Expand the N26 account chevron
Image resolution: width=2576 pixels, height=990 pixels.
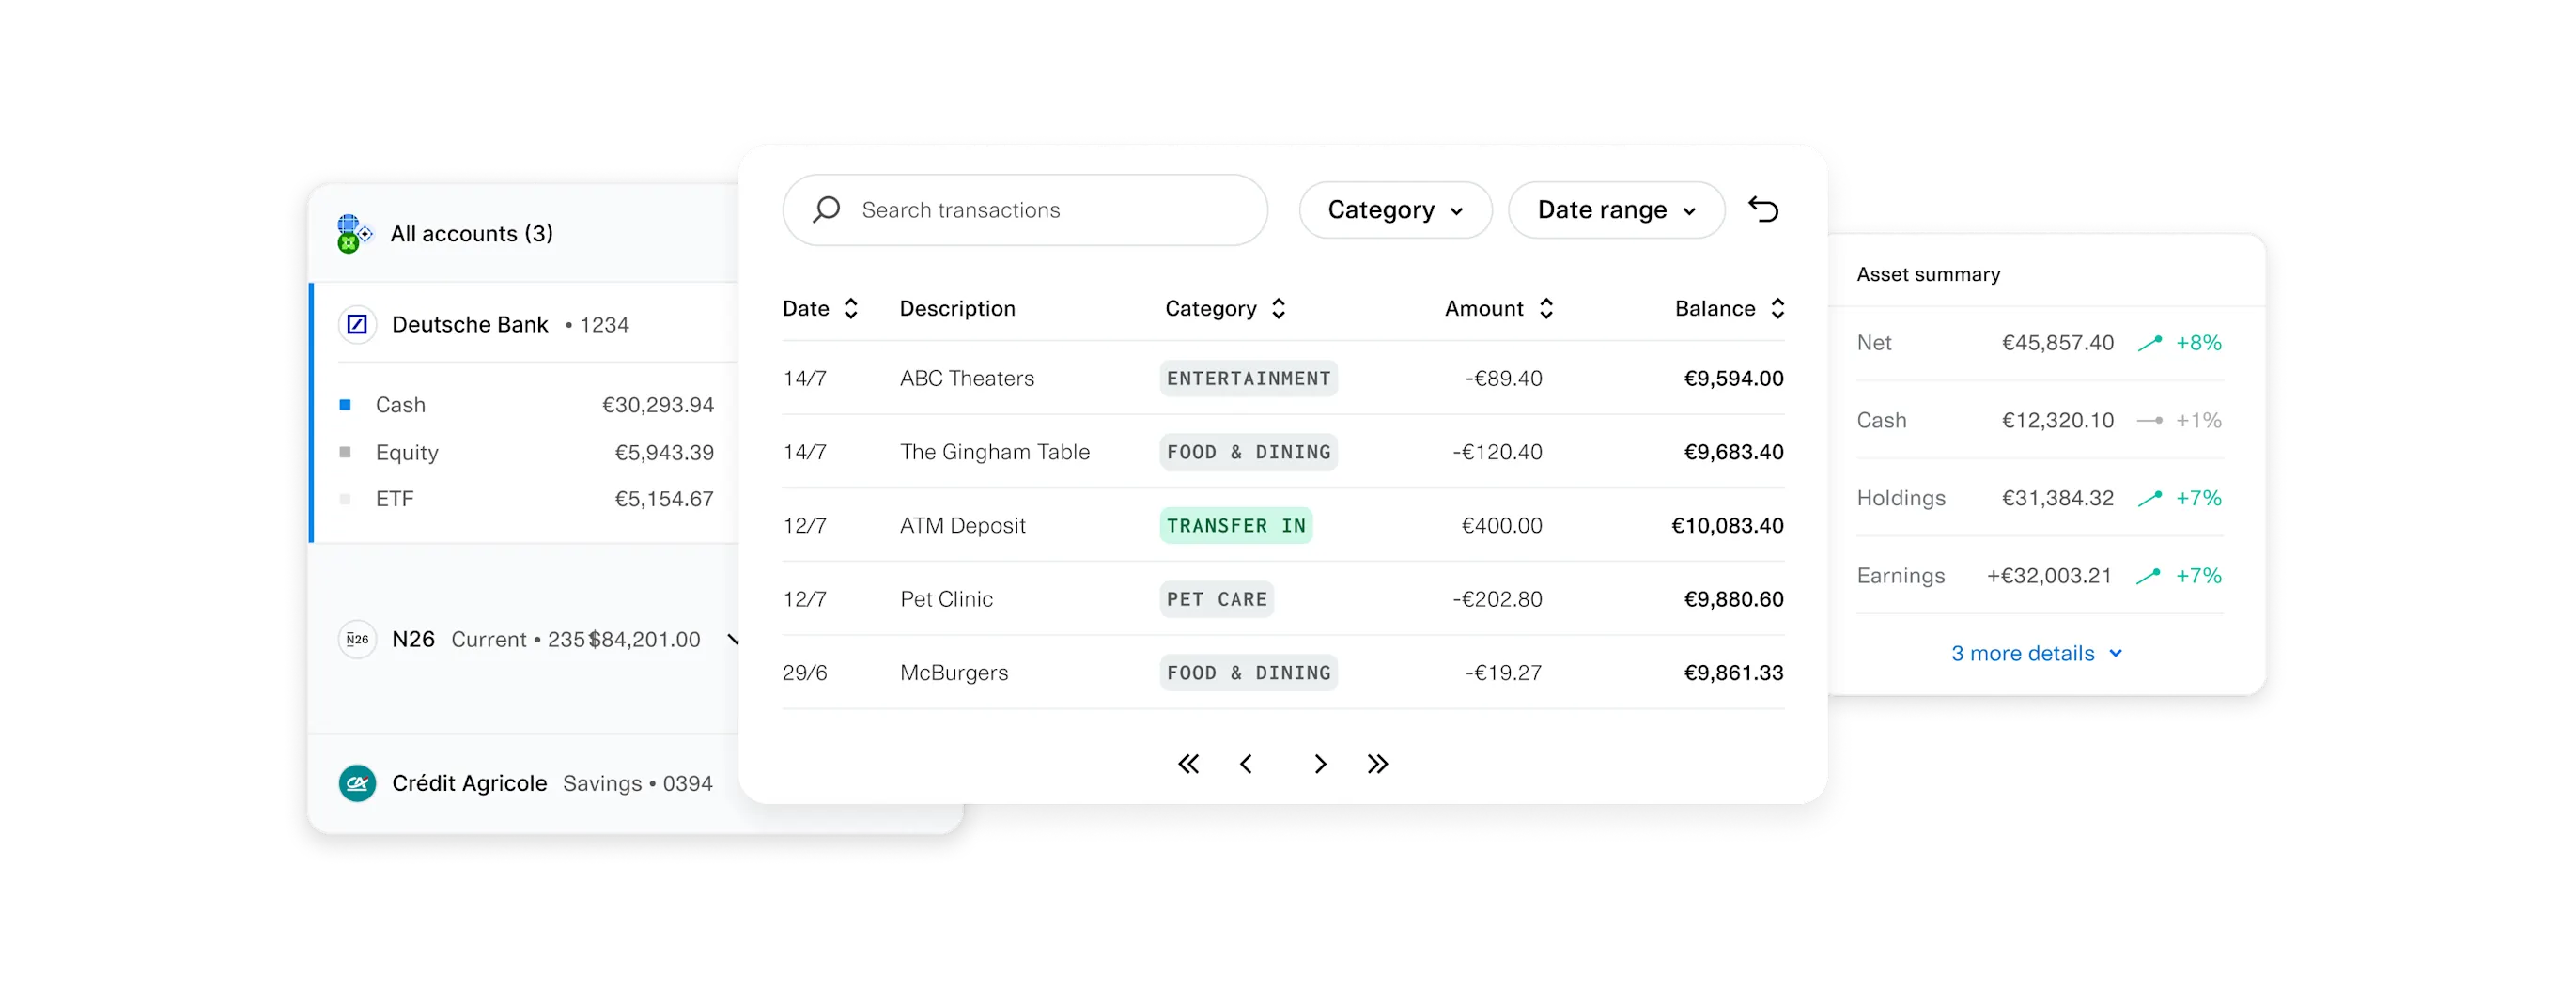coord(733,640)
